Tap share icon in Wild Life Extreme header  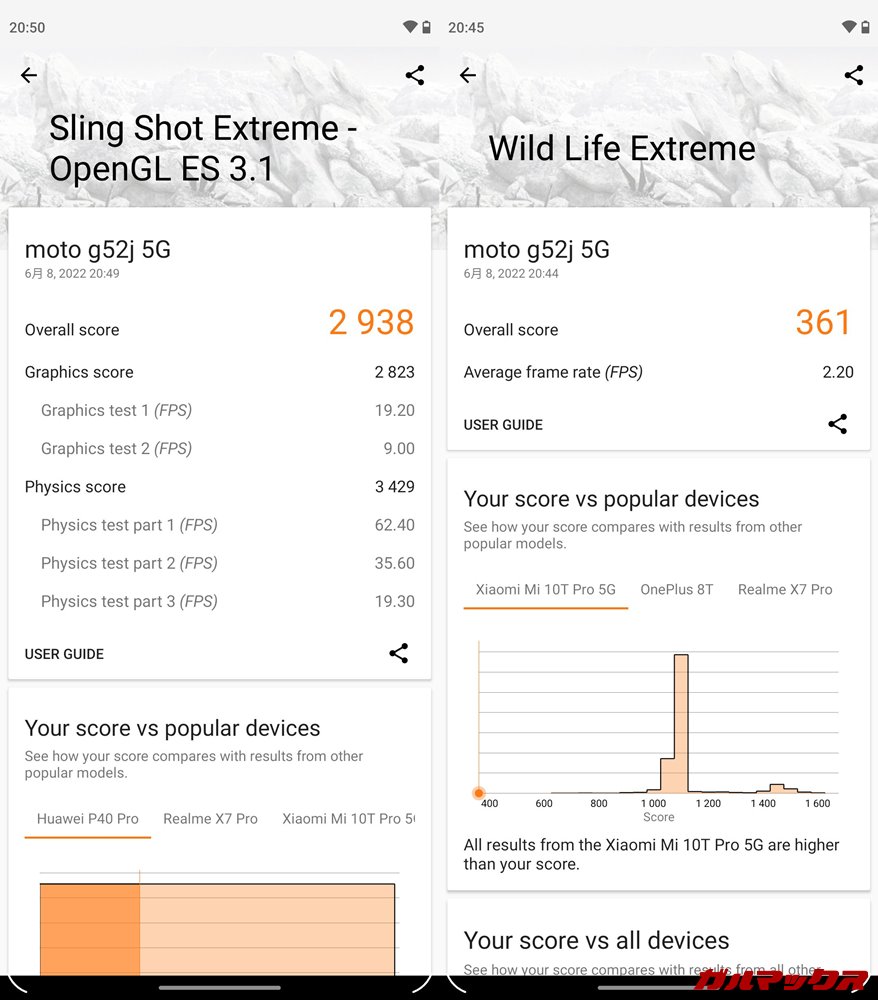coord(854,75)
